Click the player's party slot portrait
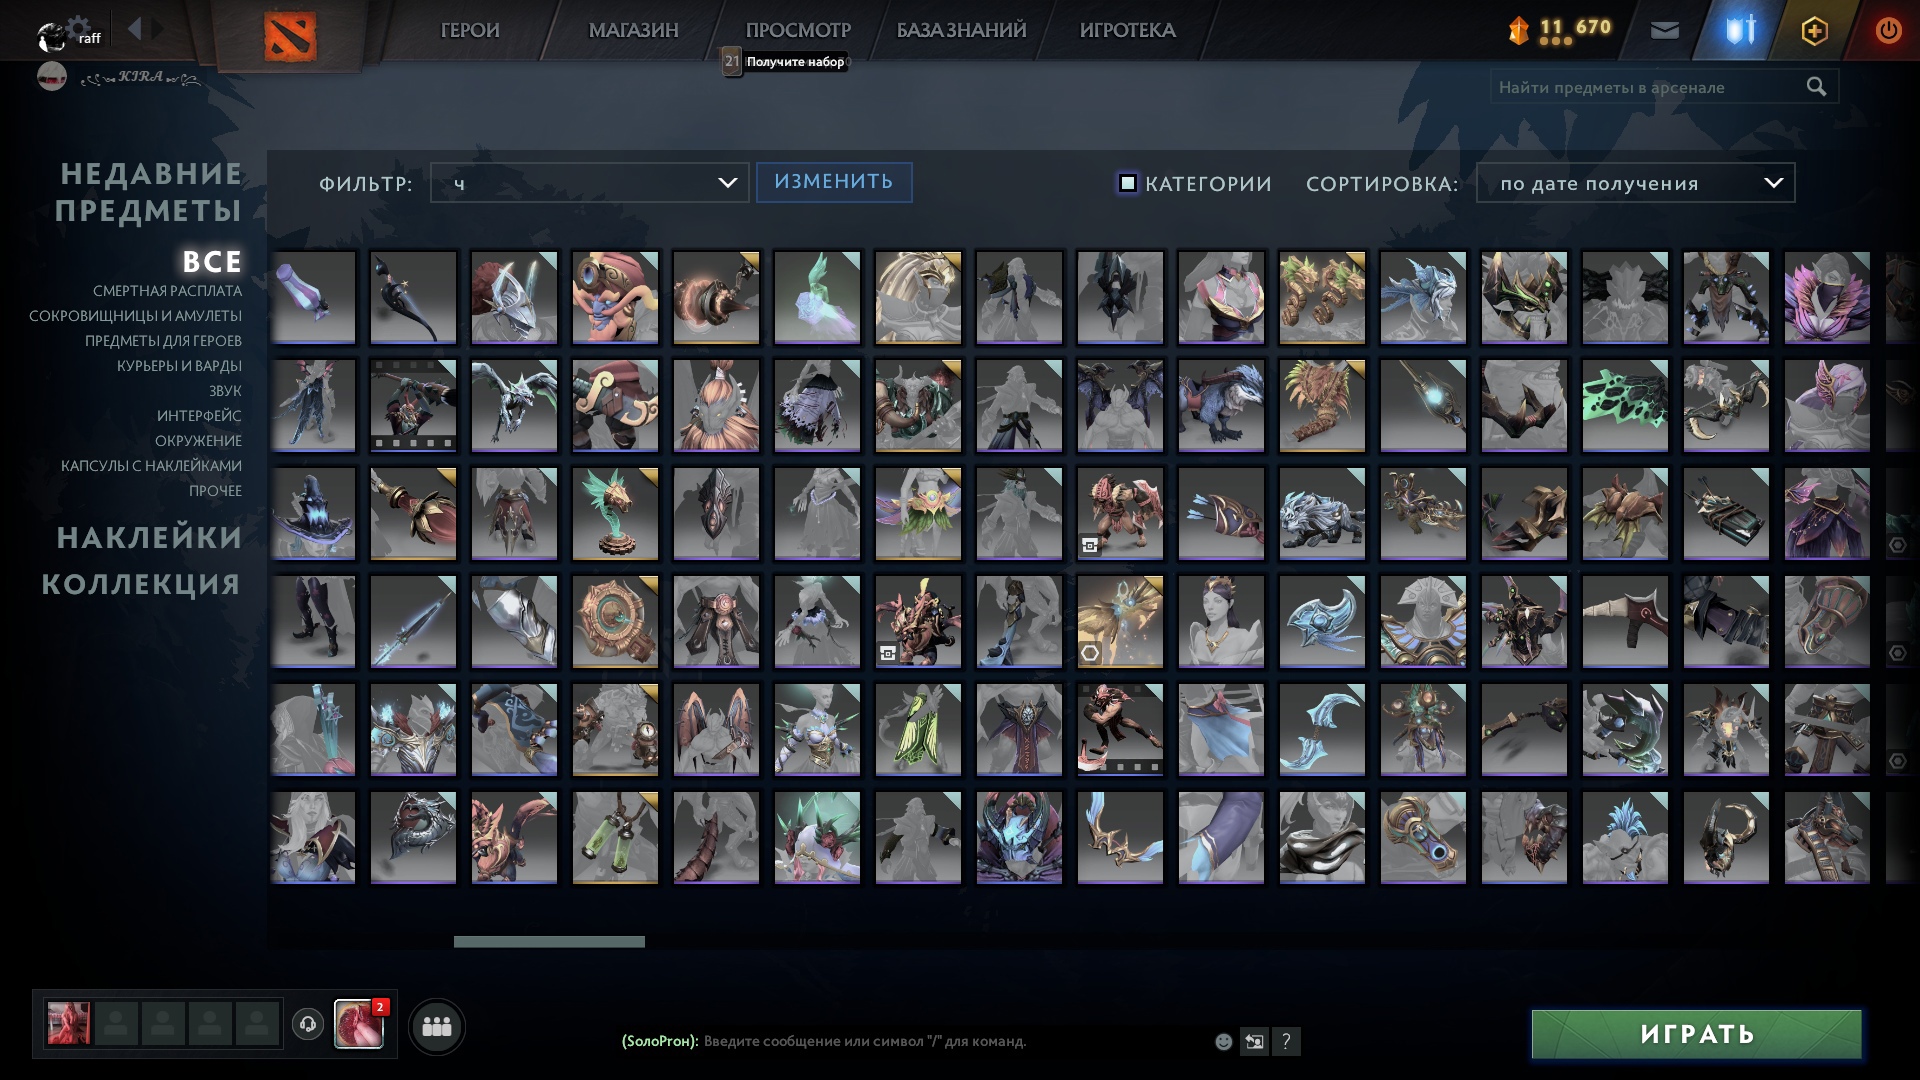 click(x=69, y=1024)
